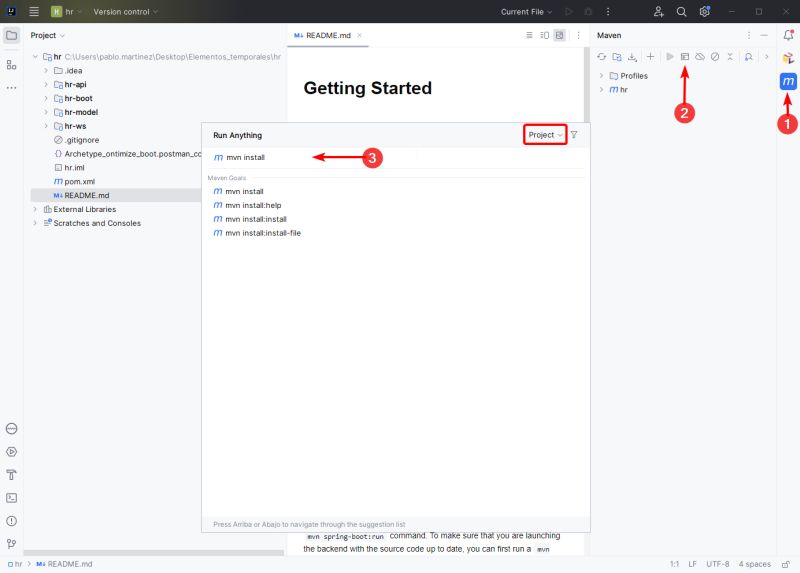Open Search Everywhere magnifier
Image resolution: width=800 pixels, height=573 pixels.
681,11
